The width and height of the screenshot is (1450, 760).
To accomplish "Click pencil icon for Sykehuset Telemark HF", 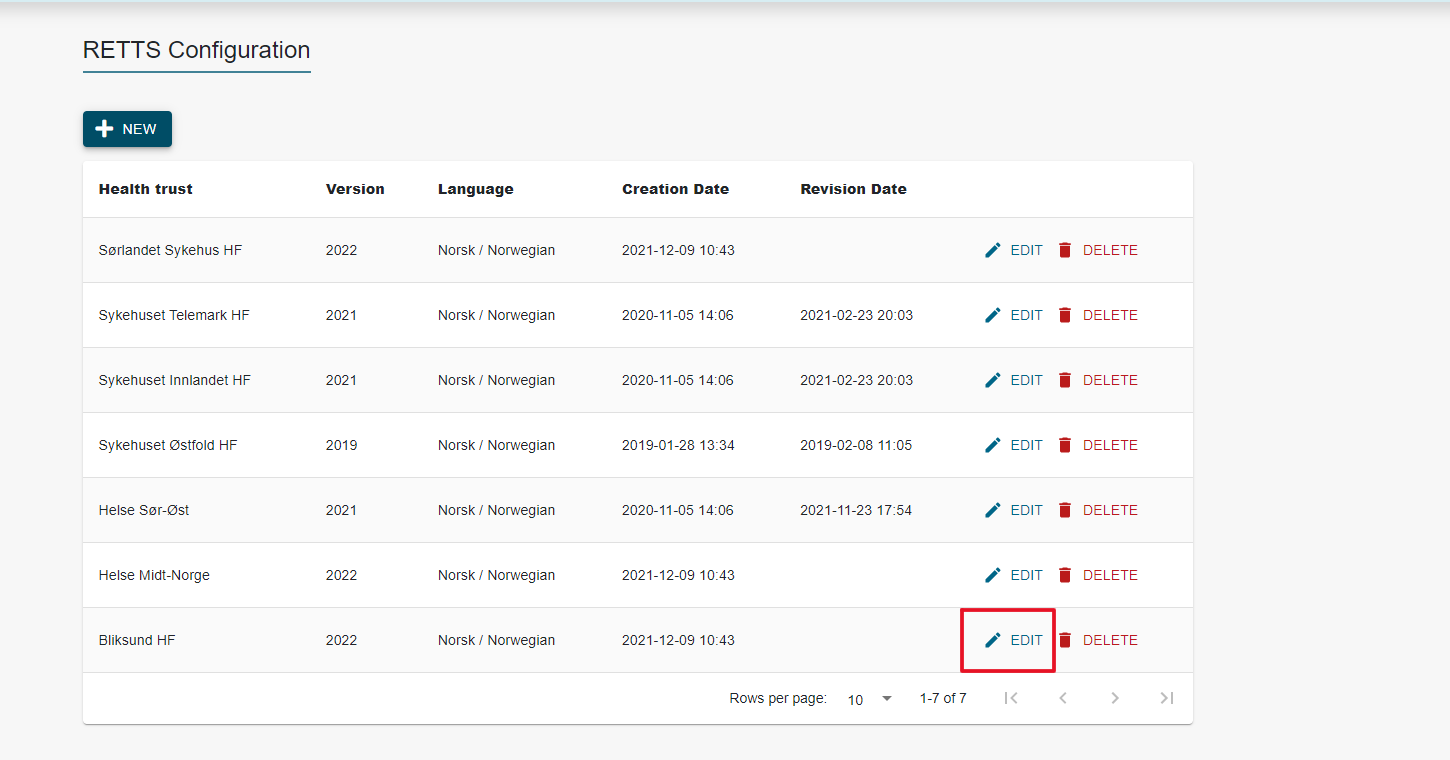I will click(993, 315).
